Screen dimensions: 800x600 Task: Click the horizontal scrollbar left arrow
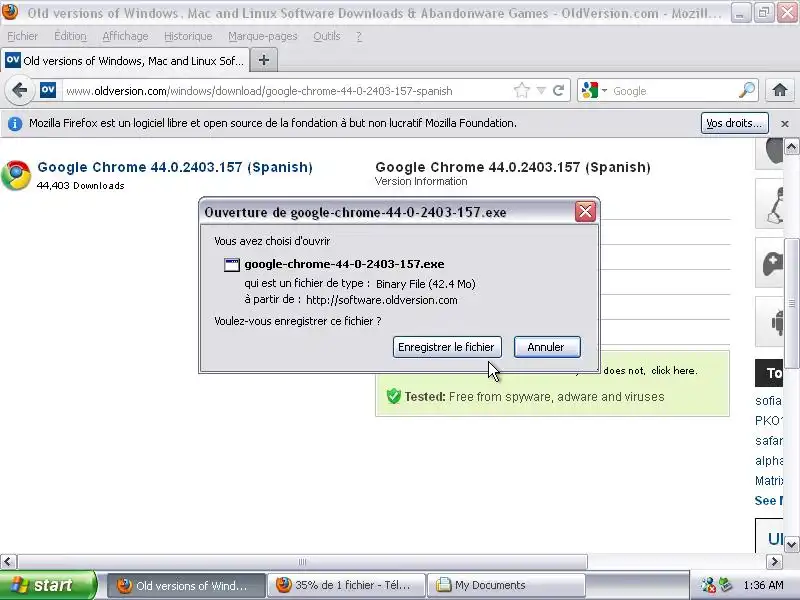[8, 561]
